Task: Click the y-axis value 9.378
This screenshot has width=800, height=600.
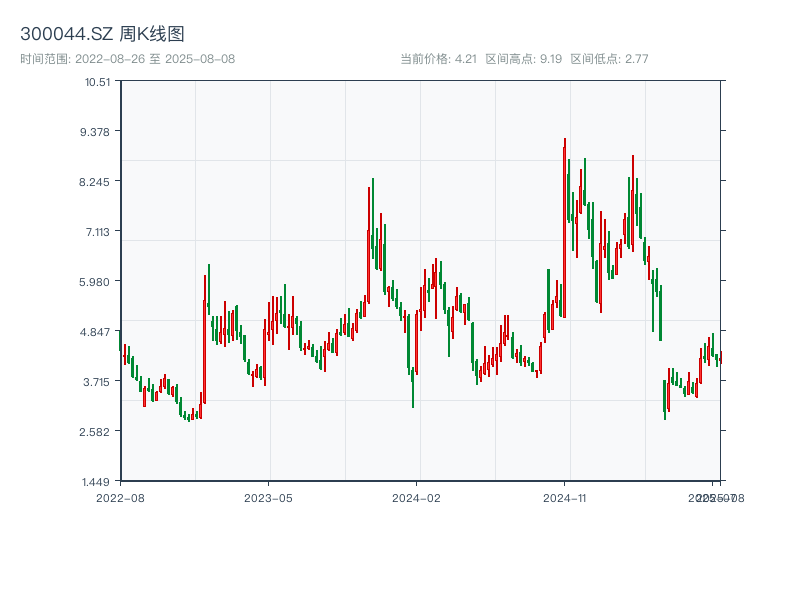Action: pos(95,132)
